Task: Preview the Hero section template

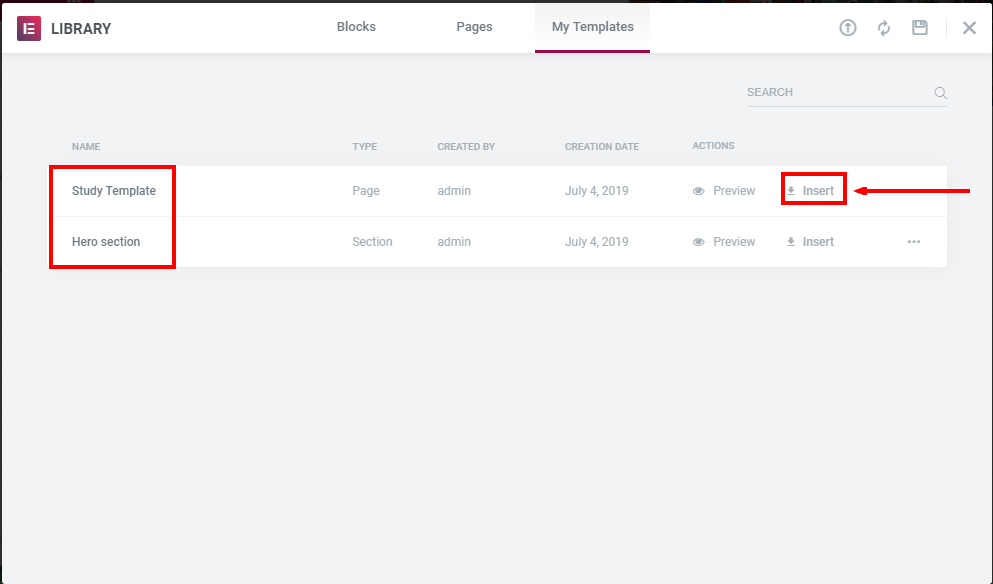Action: [724, 242]
